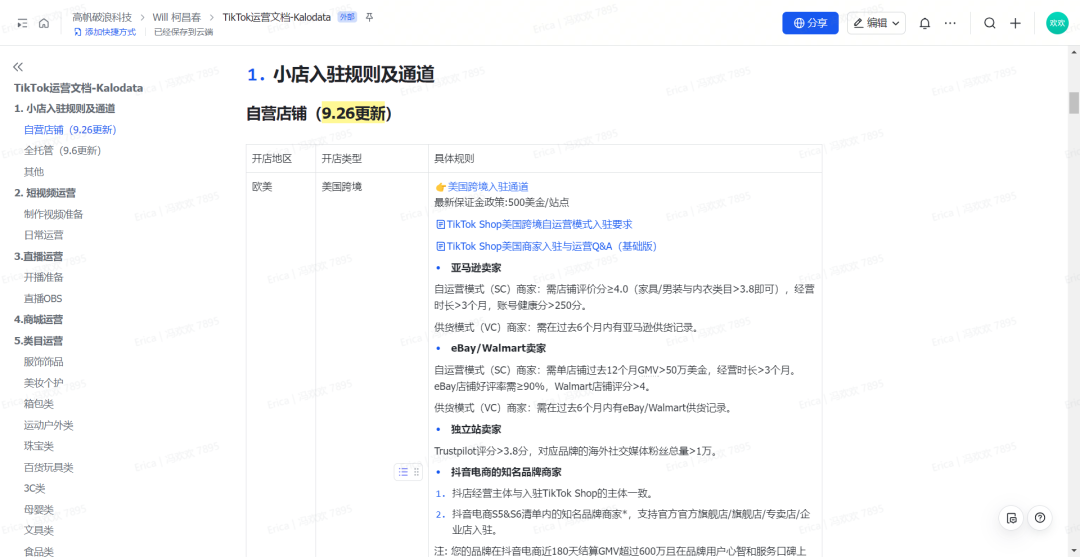Open the 编辑 mode dropdown
The height and width of the screenshot is (557, 1080).
[x=876, y=23]
